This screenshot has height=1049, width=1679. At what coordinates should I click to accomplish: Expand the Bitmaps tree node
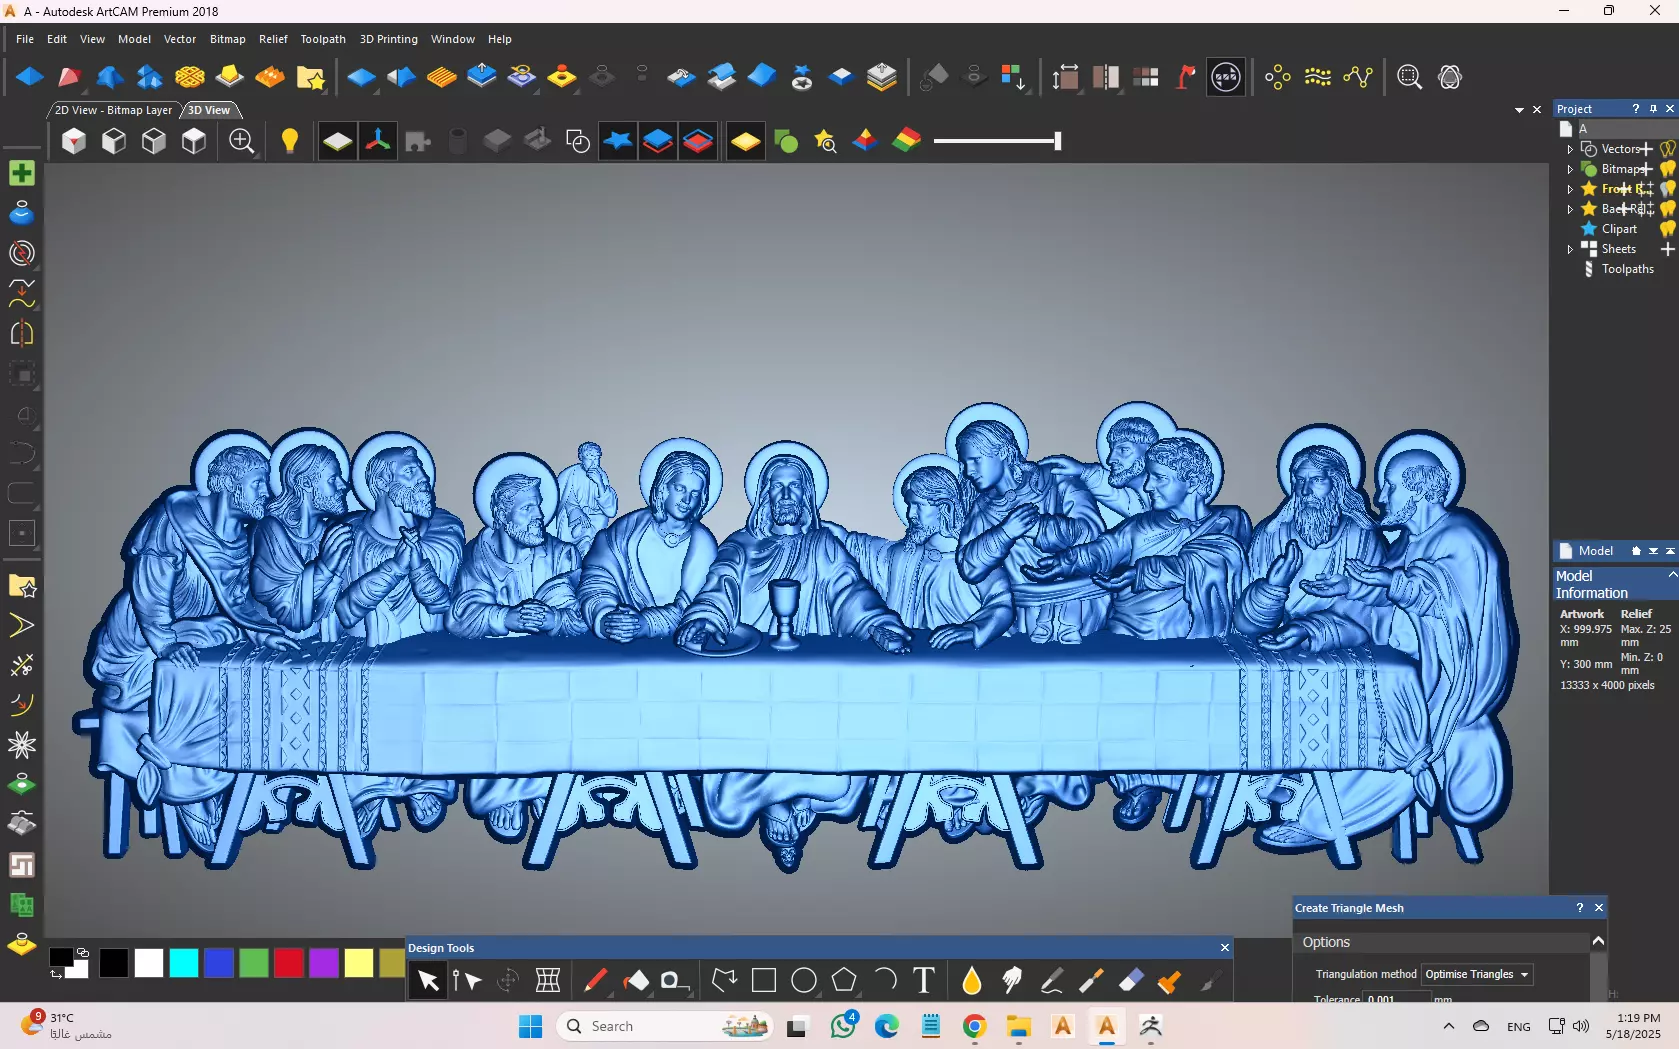1570,169
